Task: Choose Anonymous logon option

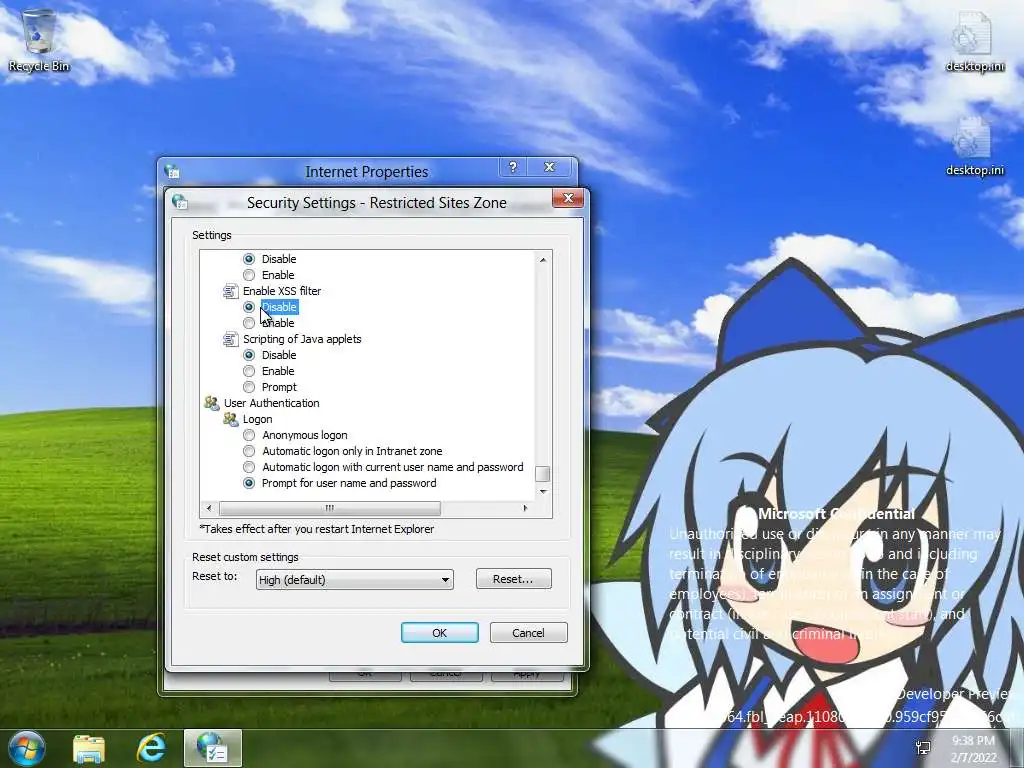Action: point(249,435)
